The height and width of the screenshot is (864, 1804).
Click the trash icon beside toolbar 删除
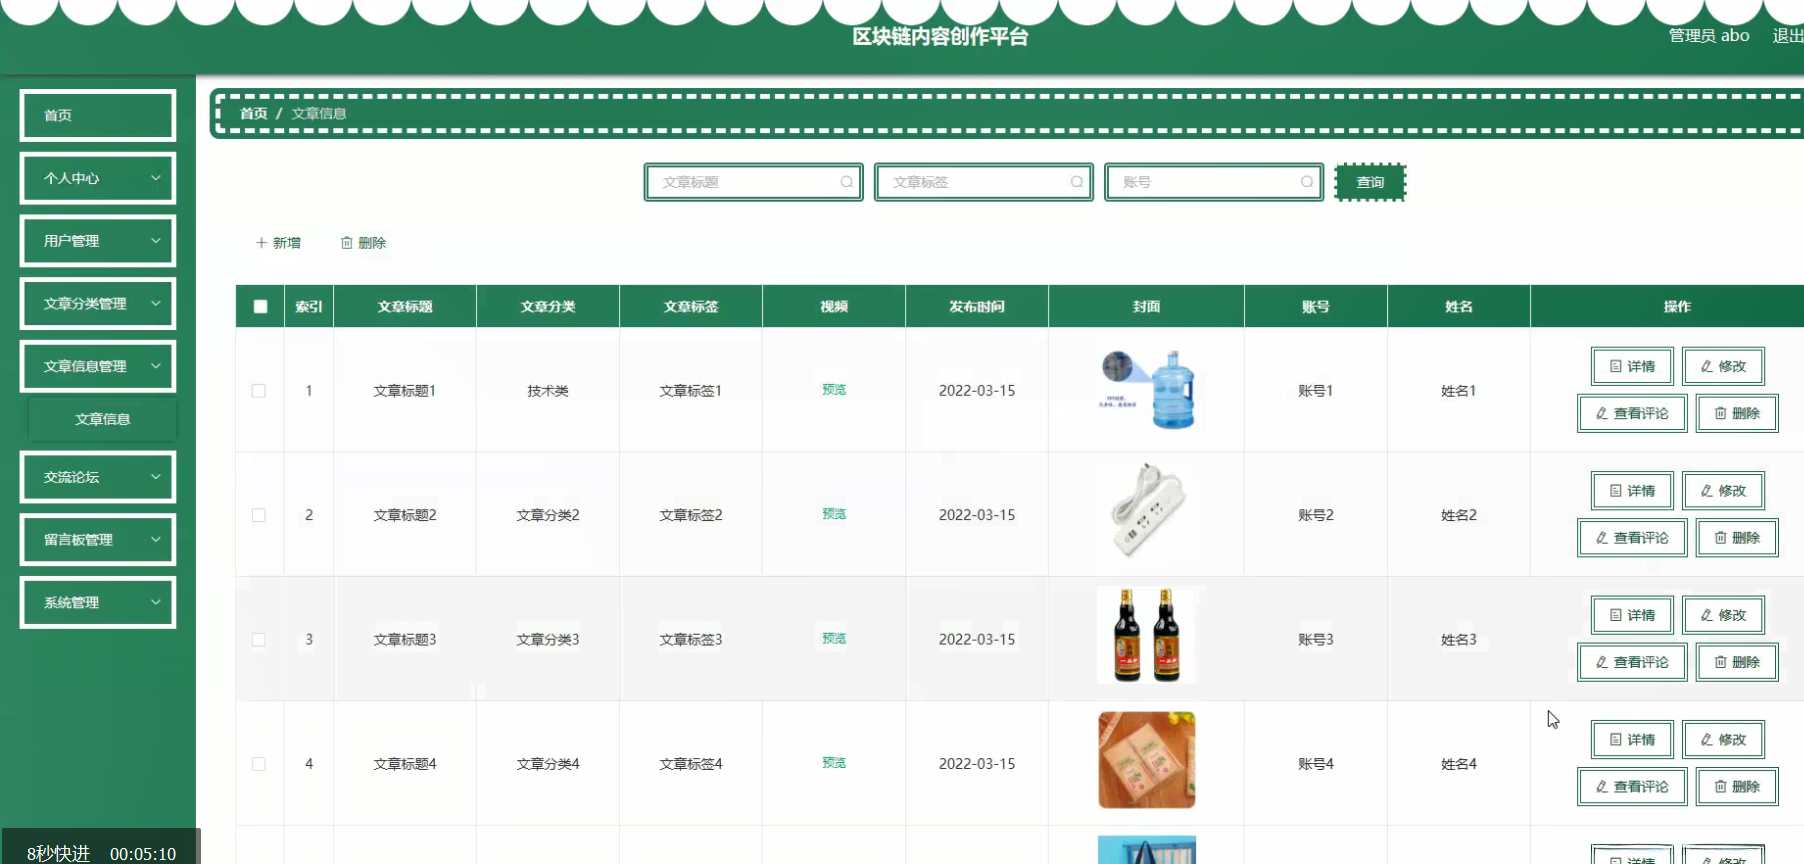click(347, 243)
